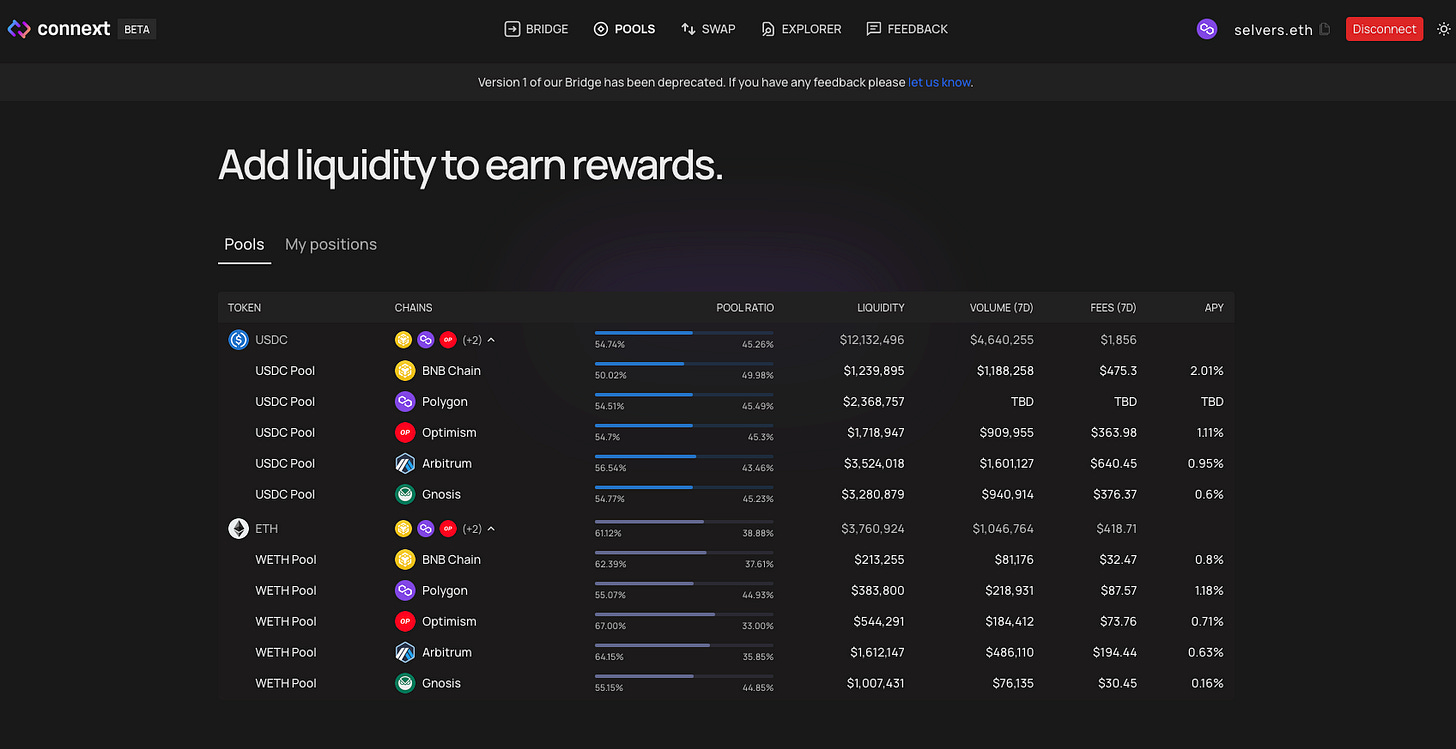Click Gnosis icon in USDC Pool row
1456x749 pixels.
click(405, 495)
